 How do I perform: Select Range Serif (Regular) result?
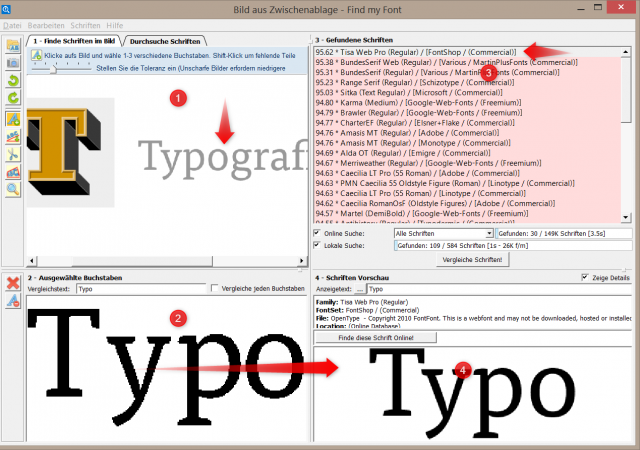[467, 82]
